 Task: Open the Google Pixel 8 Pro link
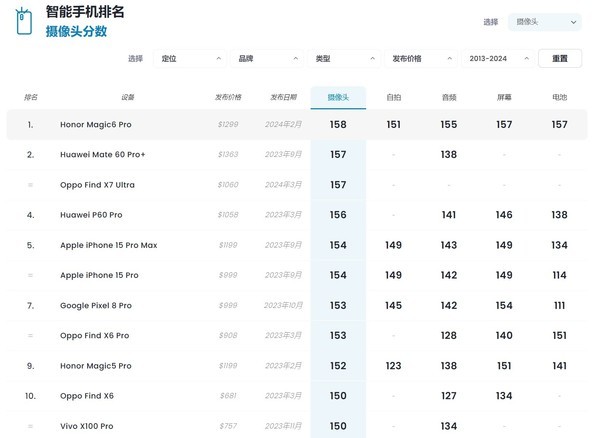pos(96,306)
